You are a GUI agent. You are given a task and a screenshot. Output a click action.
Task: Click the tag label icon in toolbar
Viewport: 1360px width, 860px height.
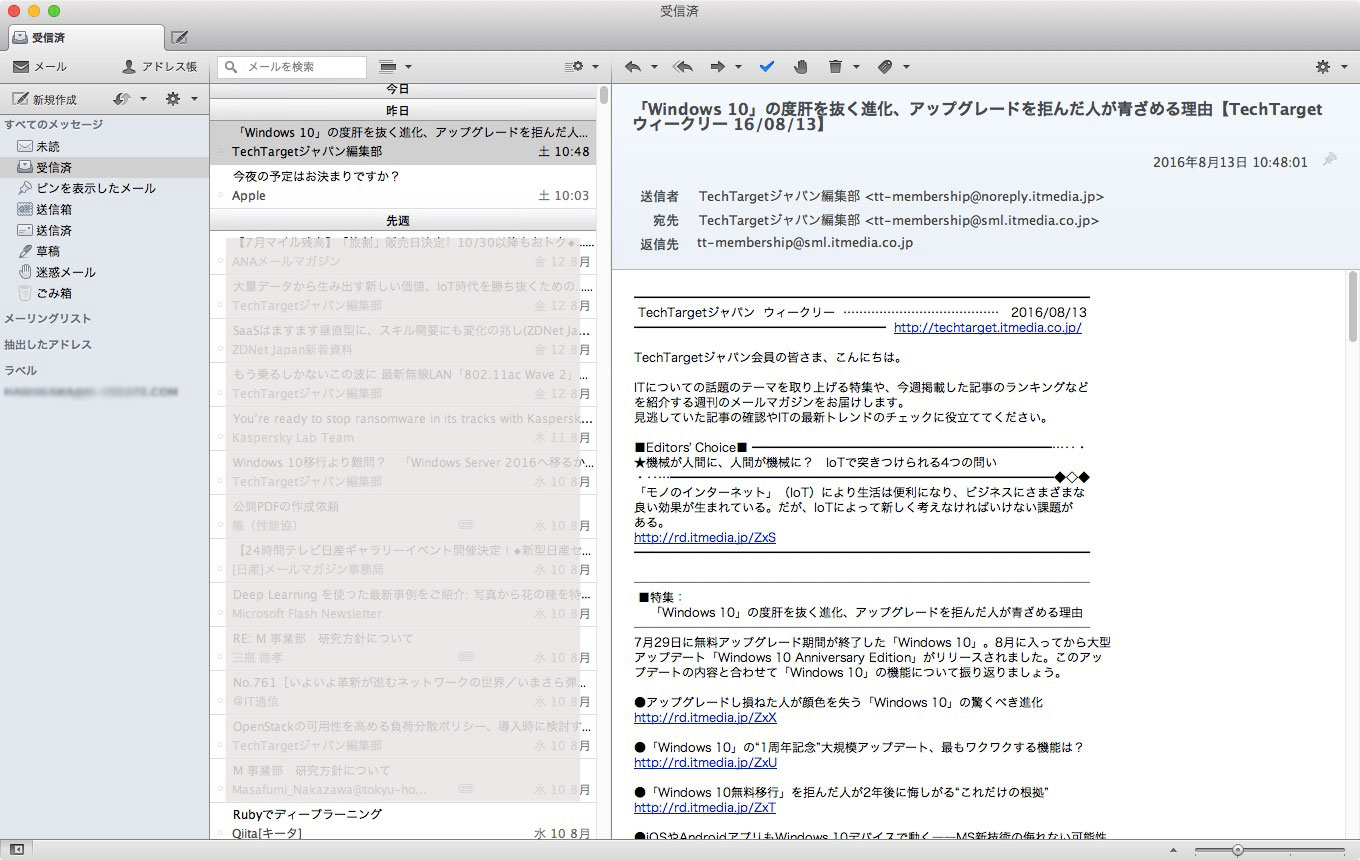click(x=885, y=67)
